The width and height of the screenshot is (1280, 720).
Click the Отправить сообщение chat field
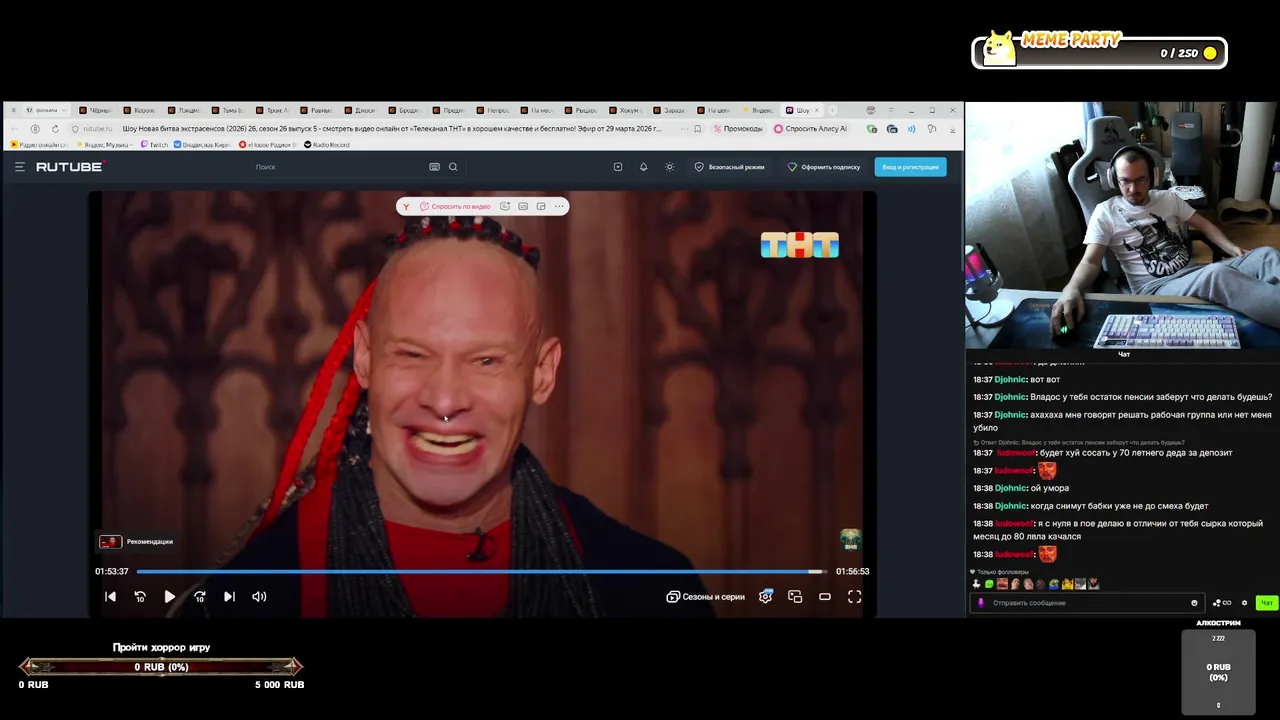pyautogui.click(x=1088, y=603)
